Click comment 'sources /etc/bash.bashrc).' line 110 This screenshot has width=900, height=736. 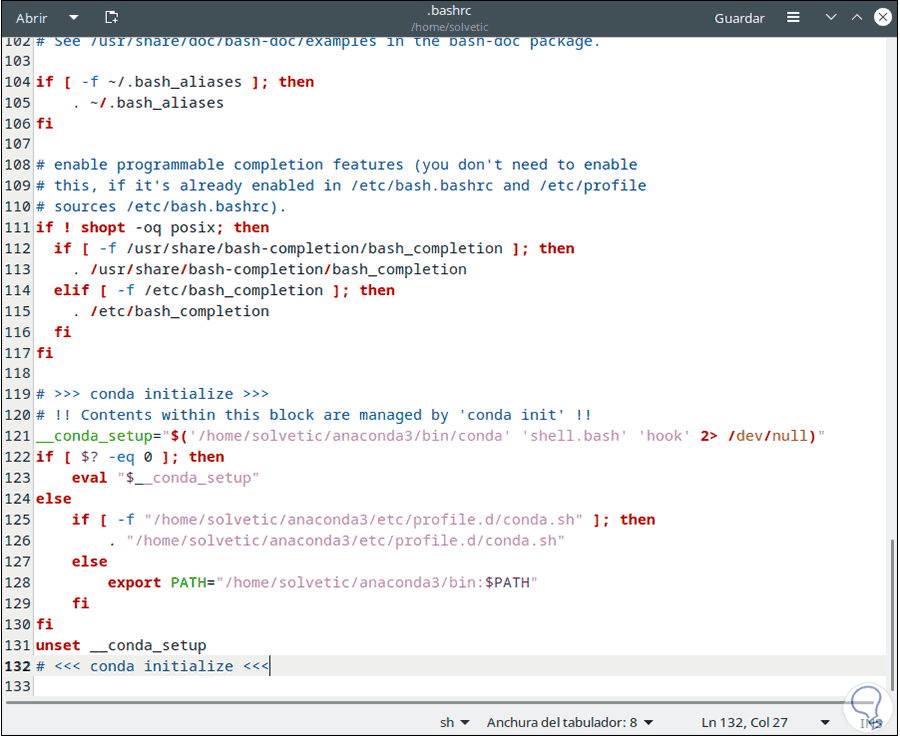point(161,207)
